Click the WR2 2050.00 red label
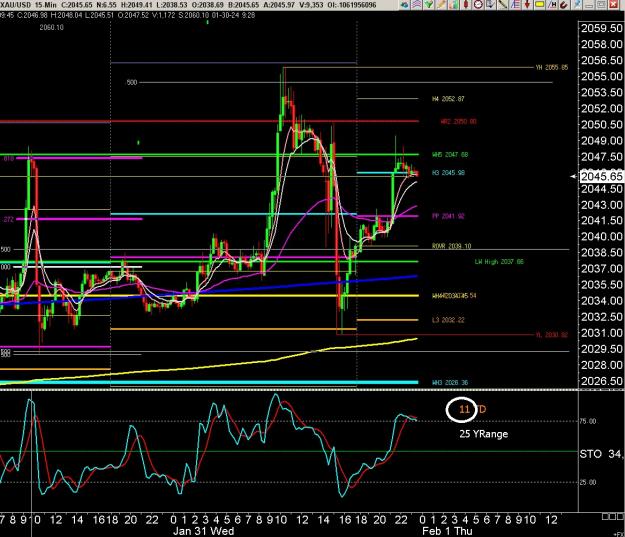Screen dimensions: 625x537 pos(458,121)
